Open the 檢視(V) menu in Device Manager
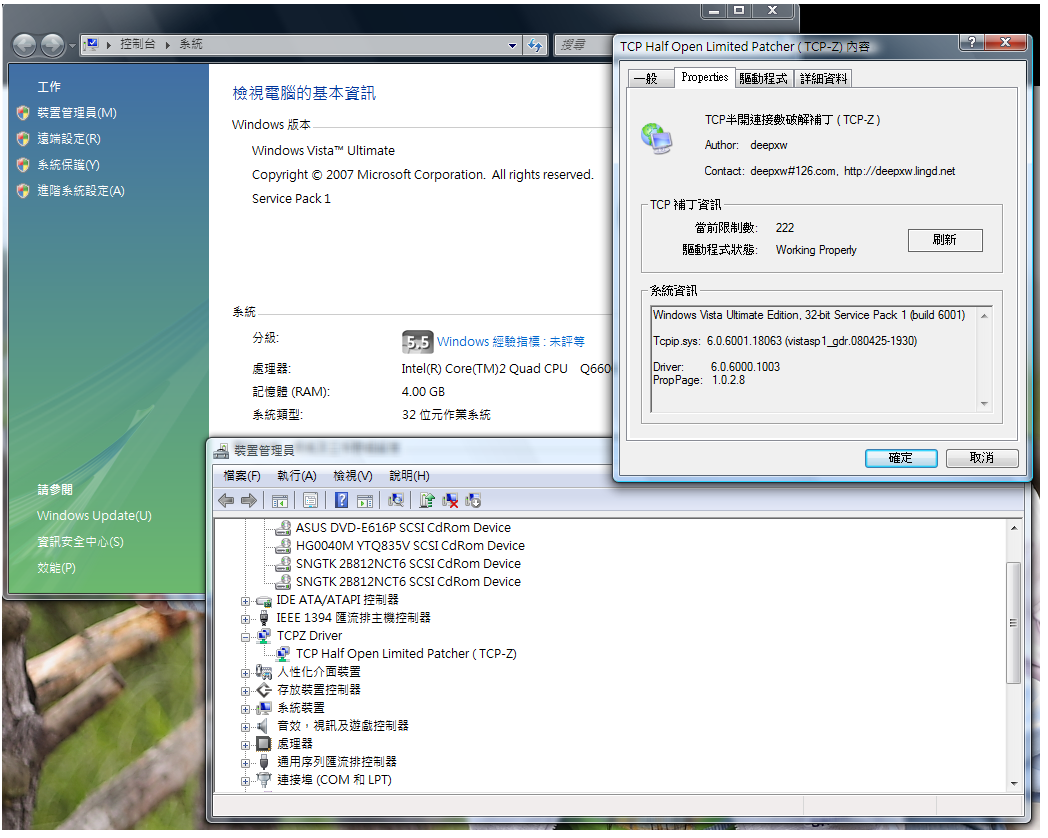Viewport: 1048px width, 838px height. [352, 476]
